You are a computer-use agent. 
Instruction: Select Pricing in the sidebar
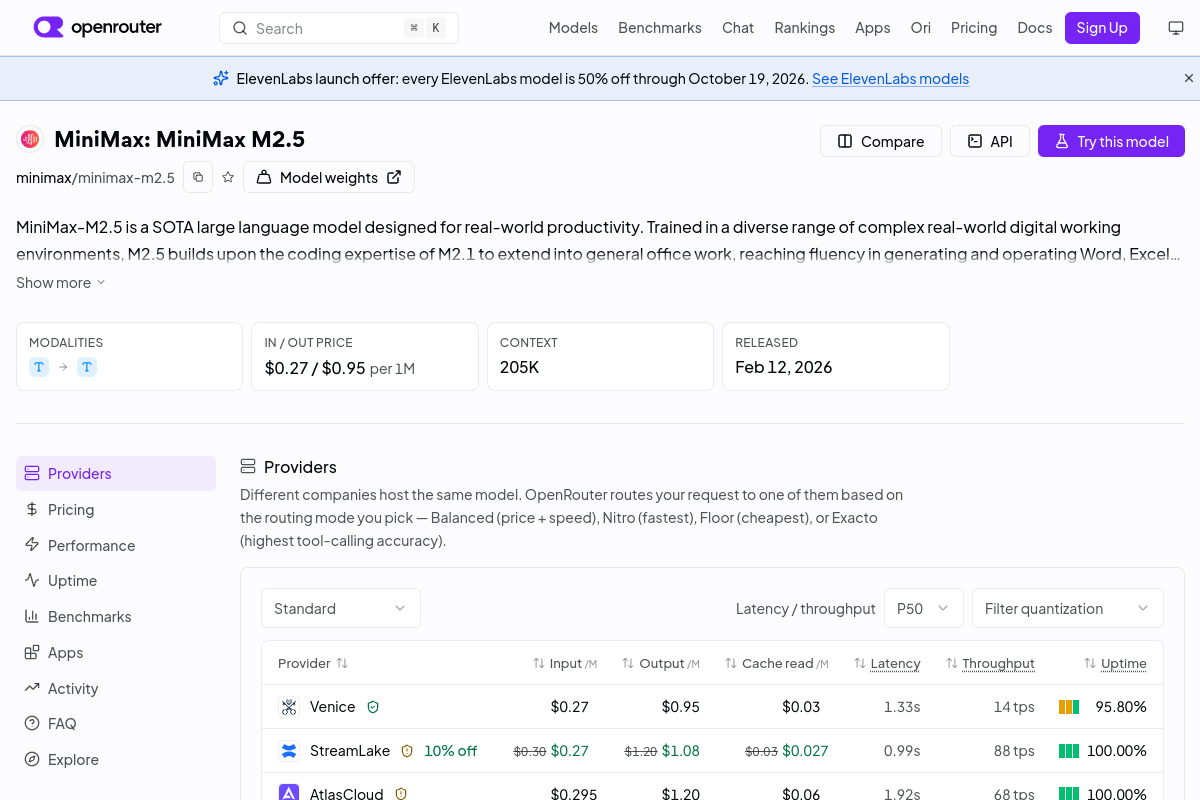[116, 510]
